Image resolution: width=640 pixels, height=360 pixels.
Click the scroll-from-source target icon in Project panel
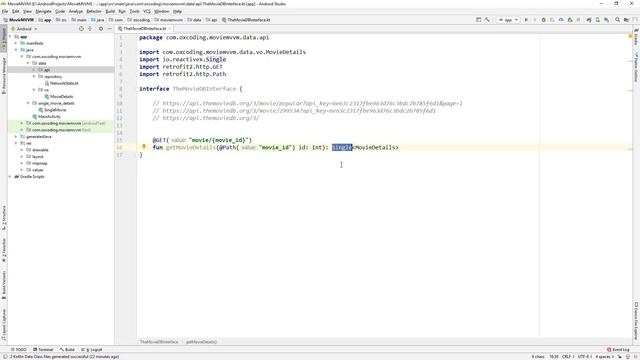click(x=81, y=29)
